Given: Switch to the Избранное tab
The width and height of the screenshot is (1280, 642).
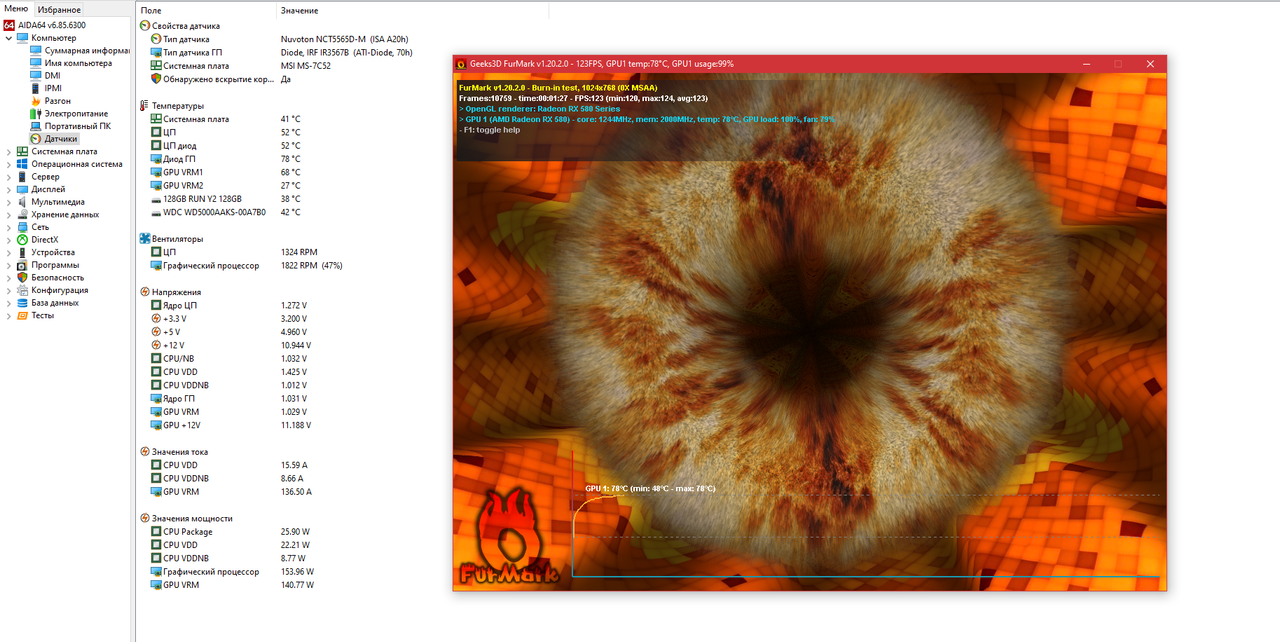Looking at the screenshot, I should [x=59, y=9].
